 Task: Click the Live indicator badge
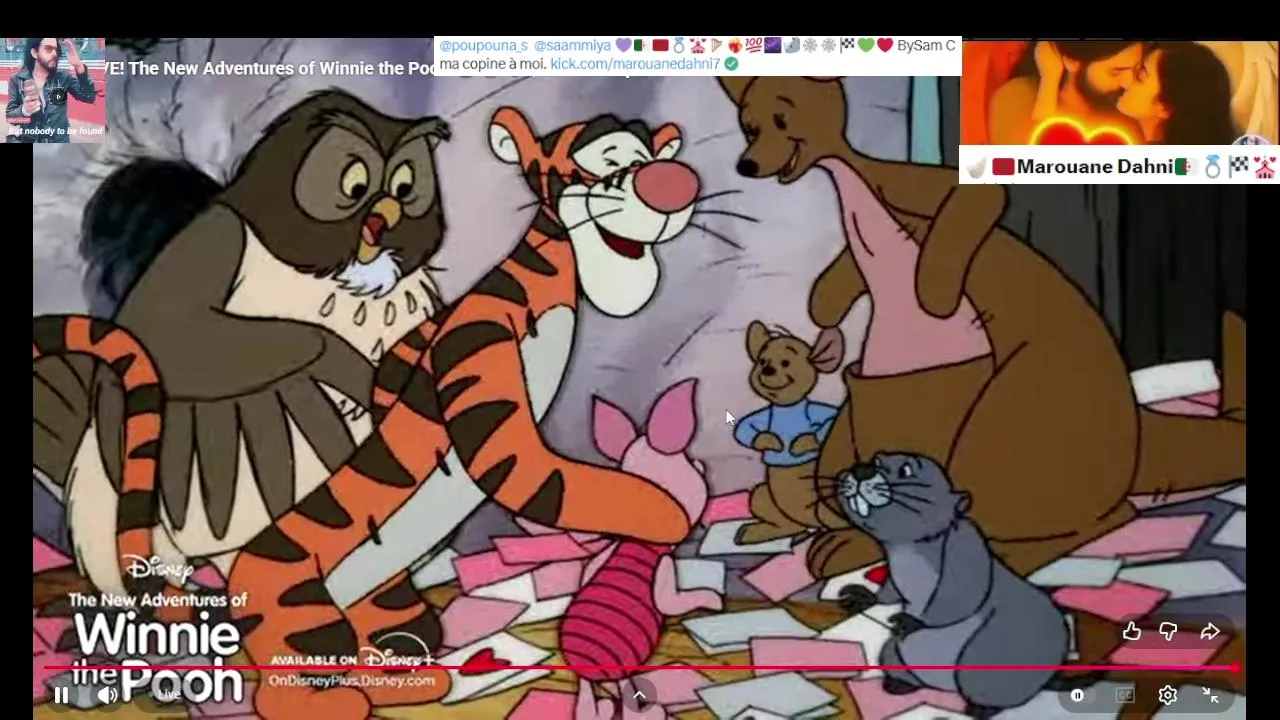click(169, 694)
